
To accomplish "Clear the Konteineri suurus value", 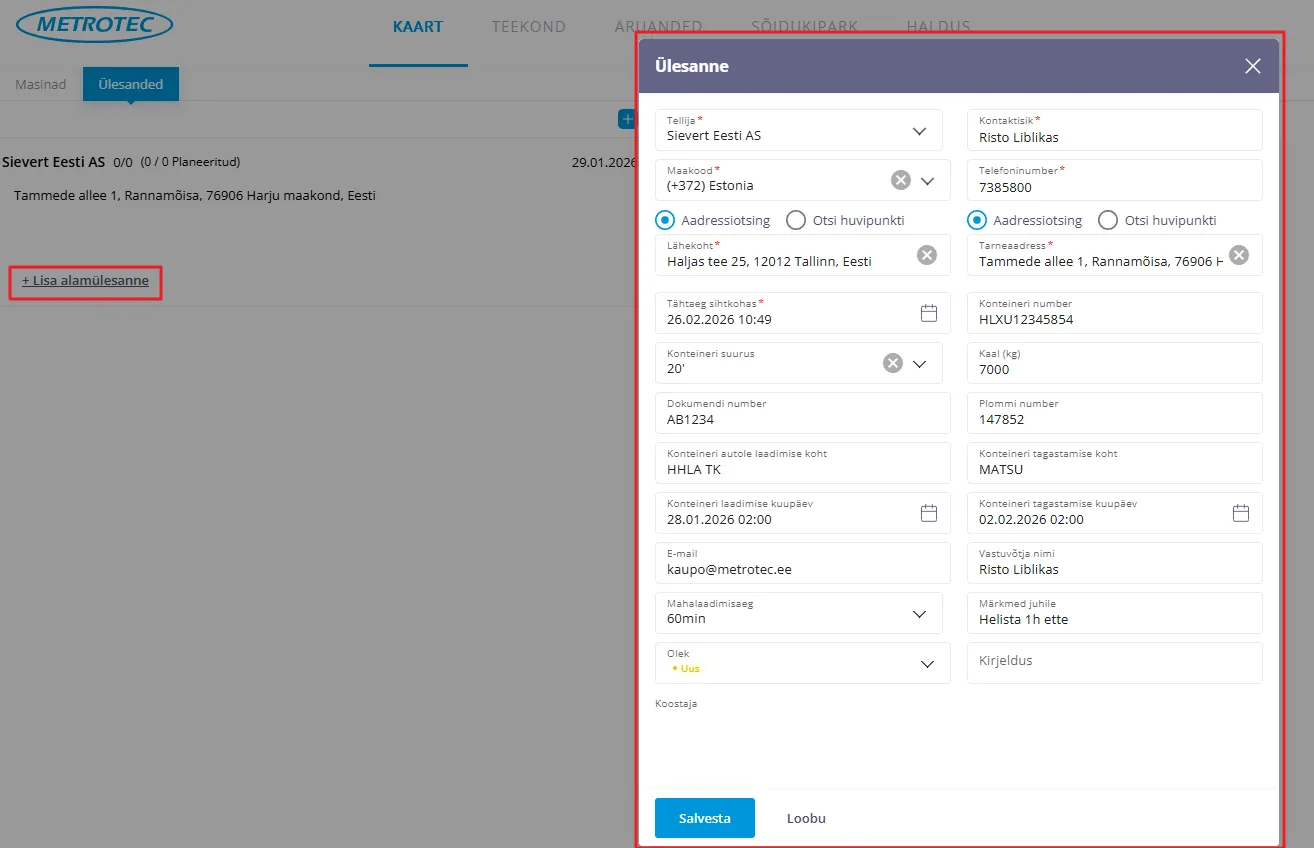I will pos(892,363).
